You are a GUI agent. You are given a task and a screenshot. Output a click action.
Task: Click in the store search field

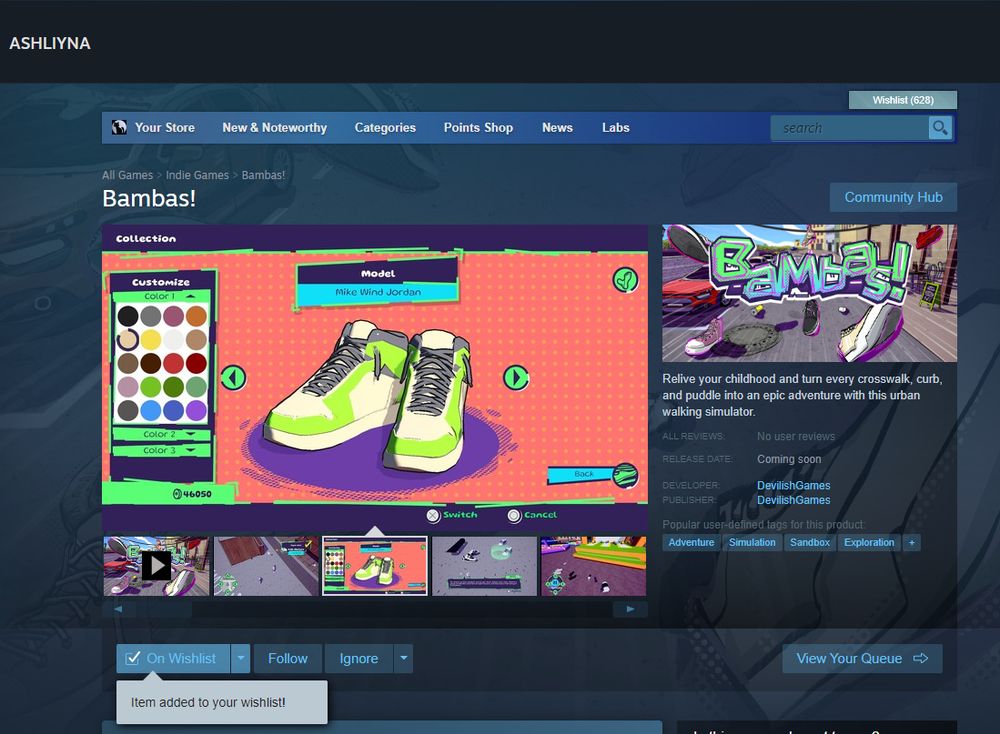point(849,128)
